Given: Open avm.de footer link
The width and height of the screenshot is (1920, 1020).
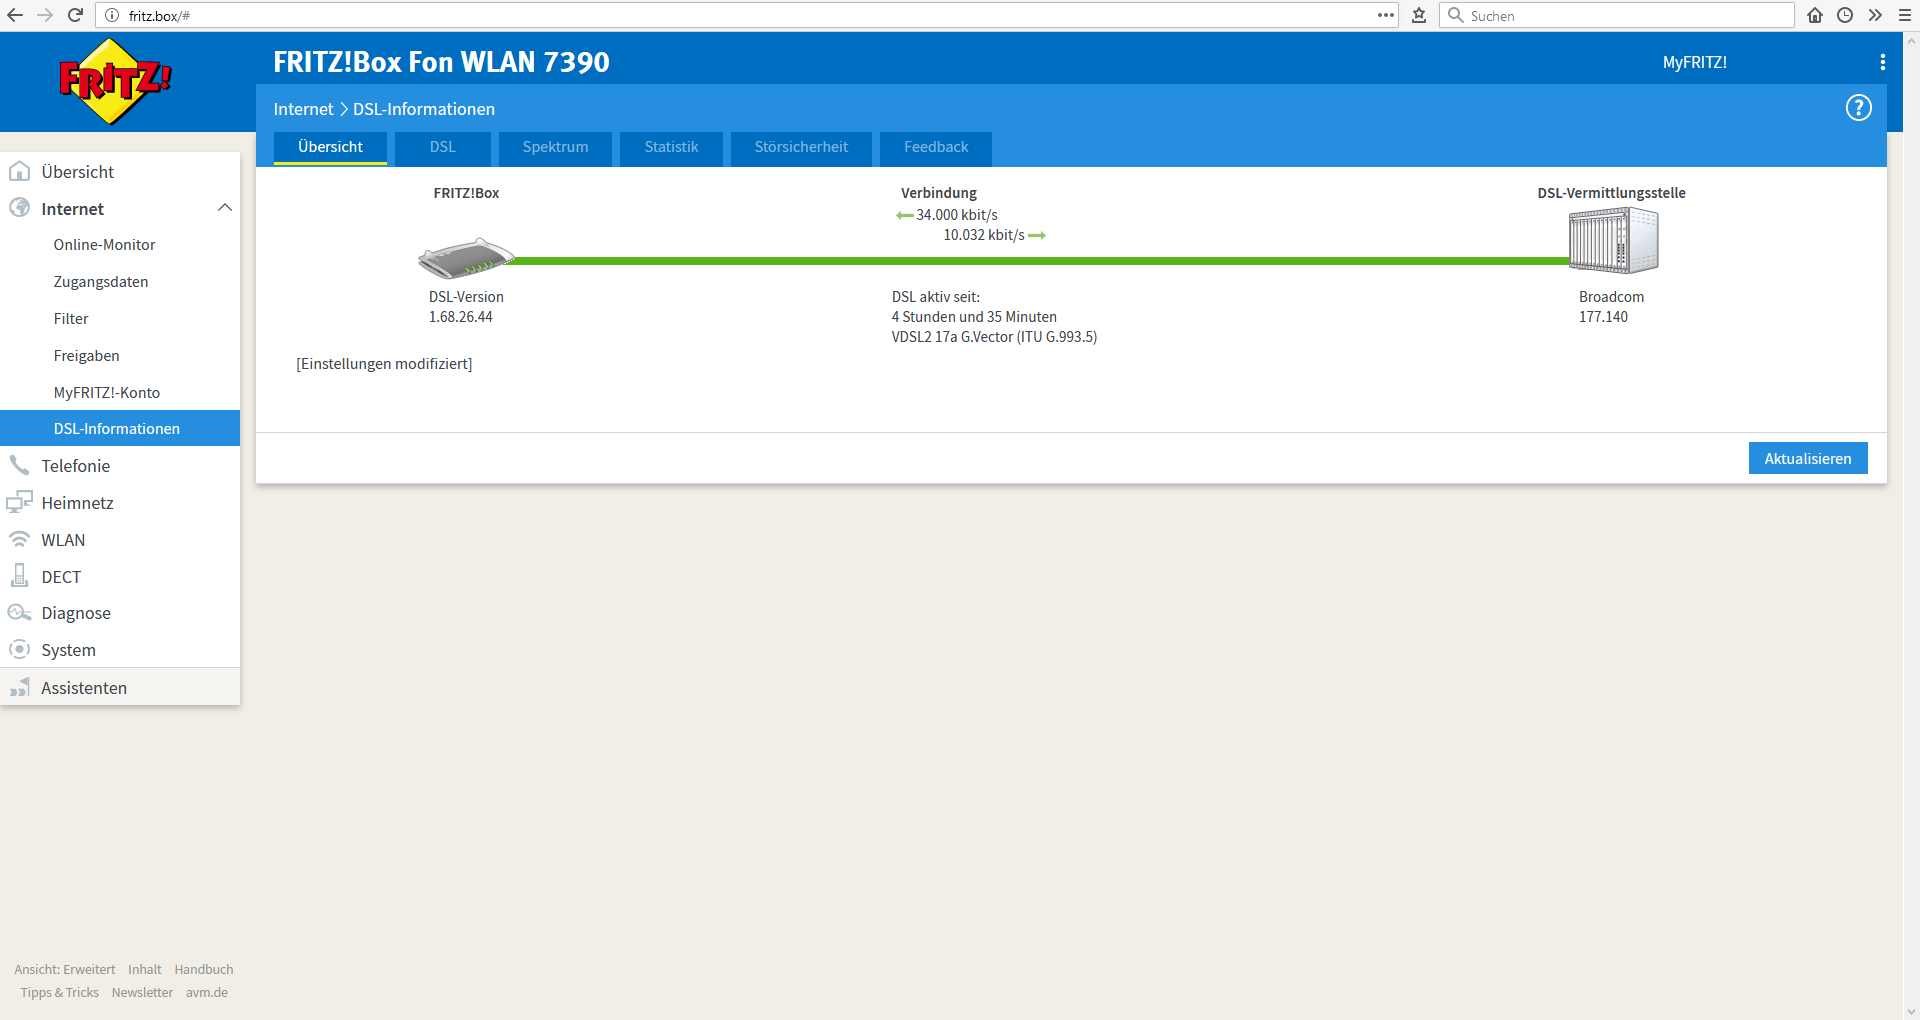Looking at the screenshot, I should (207, 992).
